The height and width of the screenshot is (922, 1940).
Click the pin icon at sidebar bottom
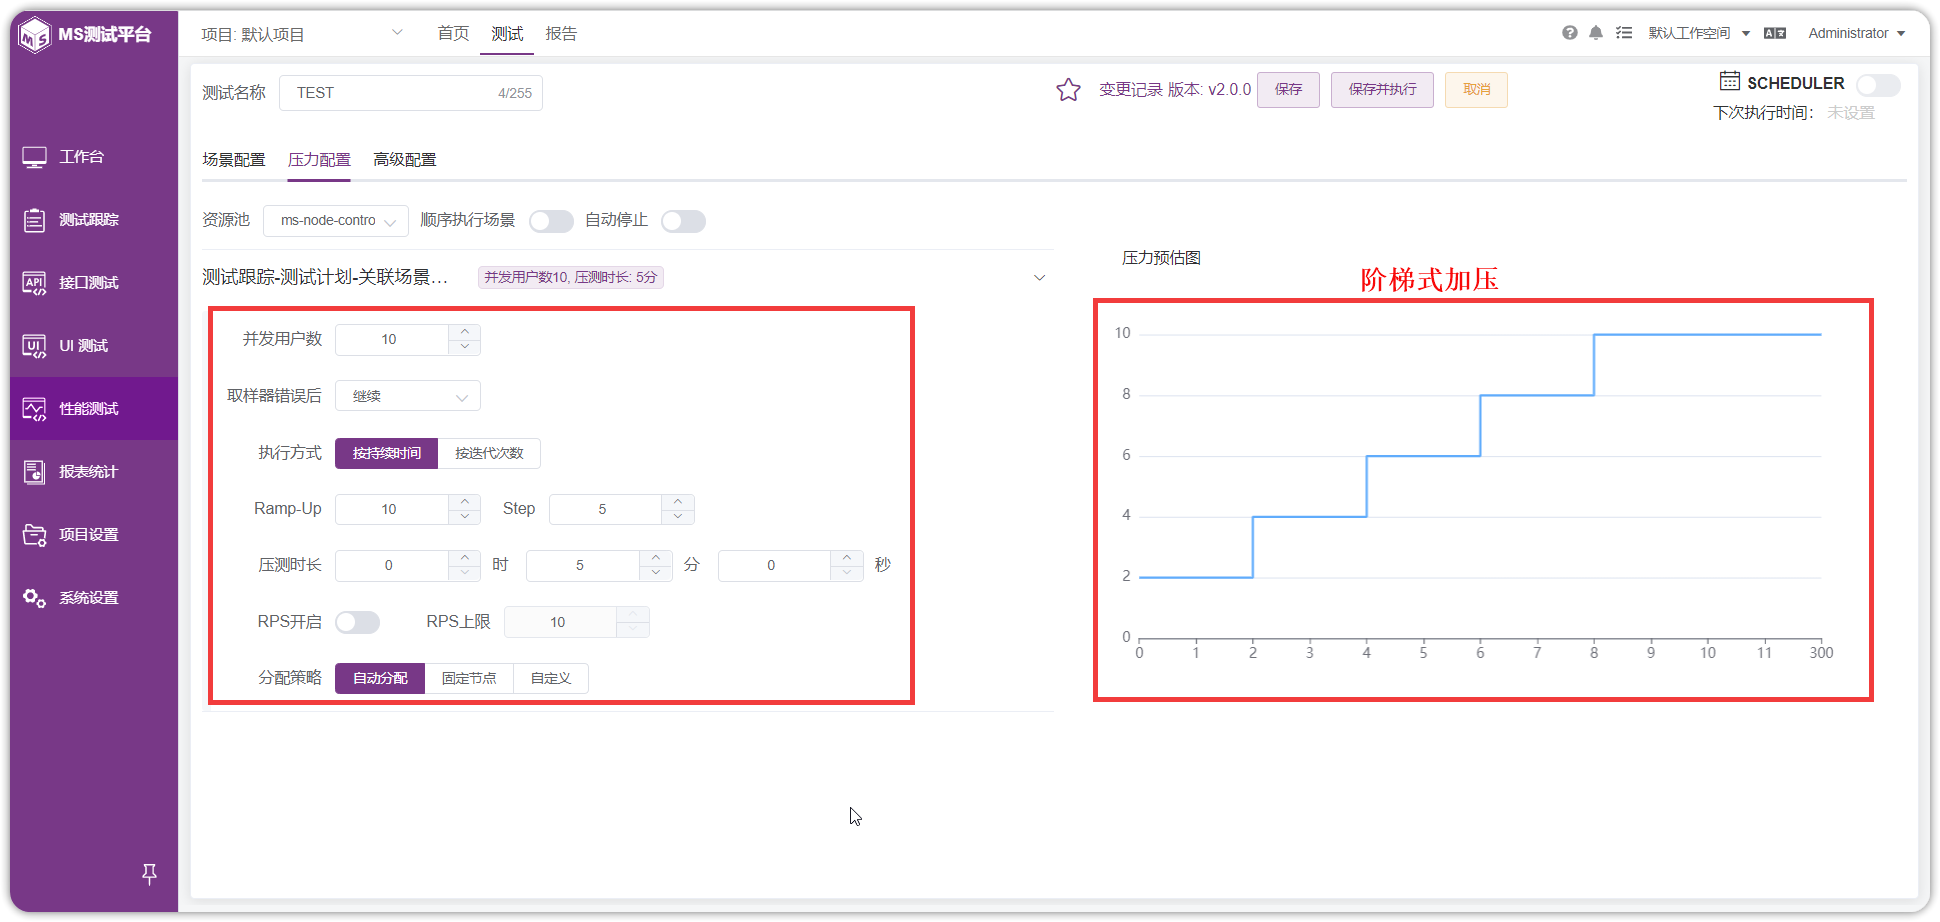click(149, 874)
